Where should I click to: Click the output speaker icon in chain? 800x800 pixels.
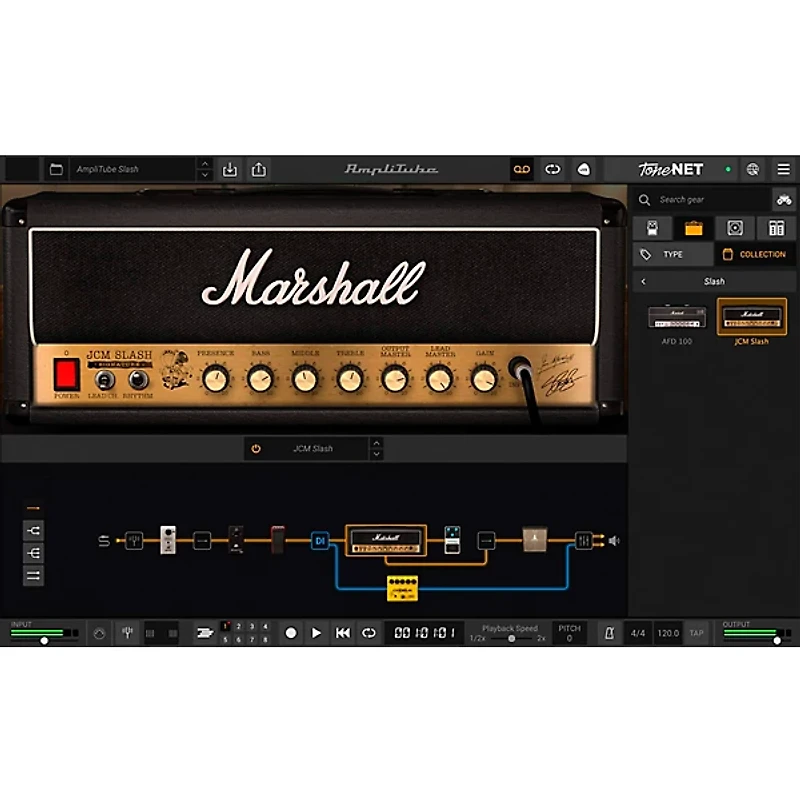click(614, 540)
